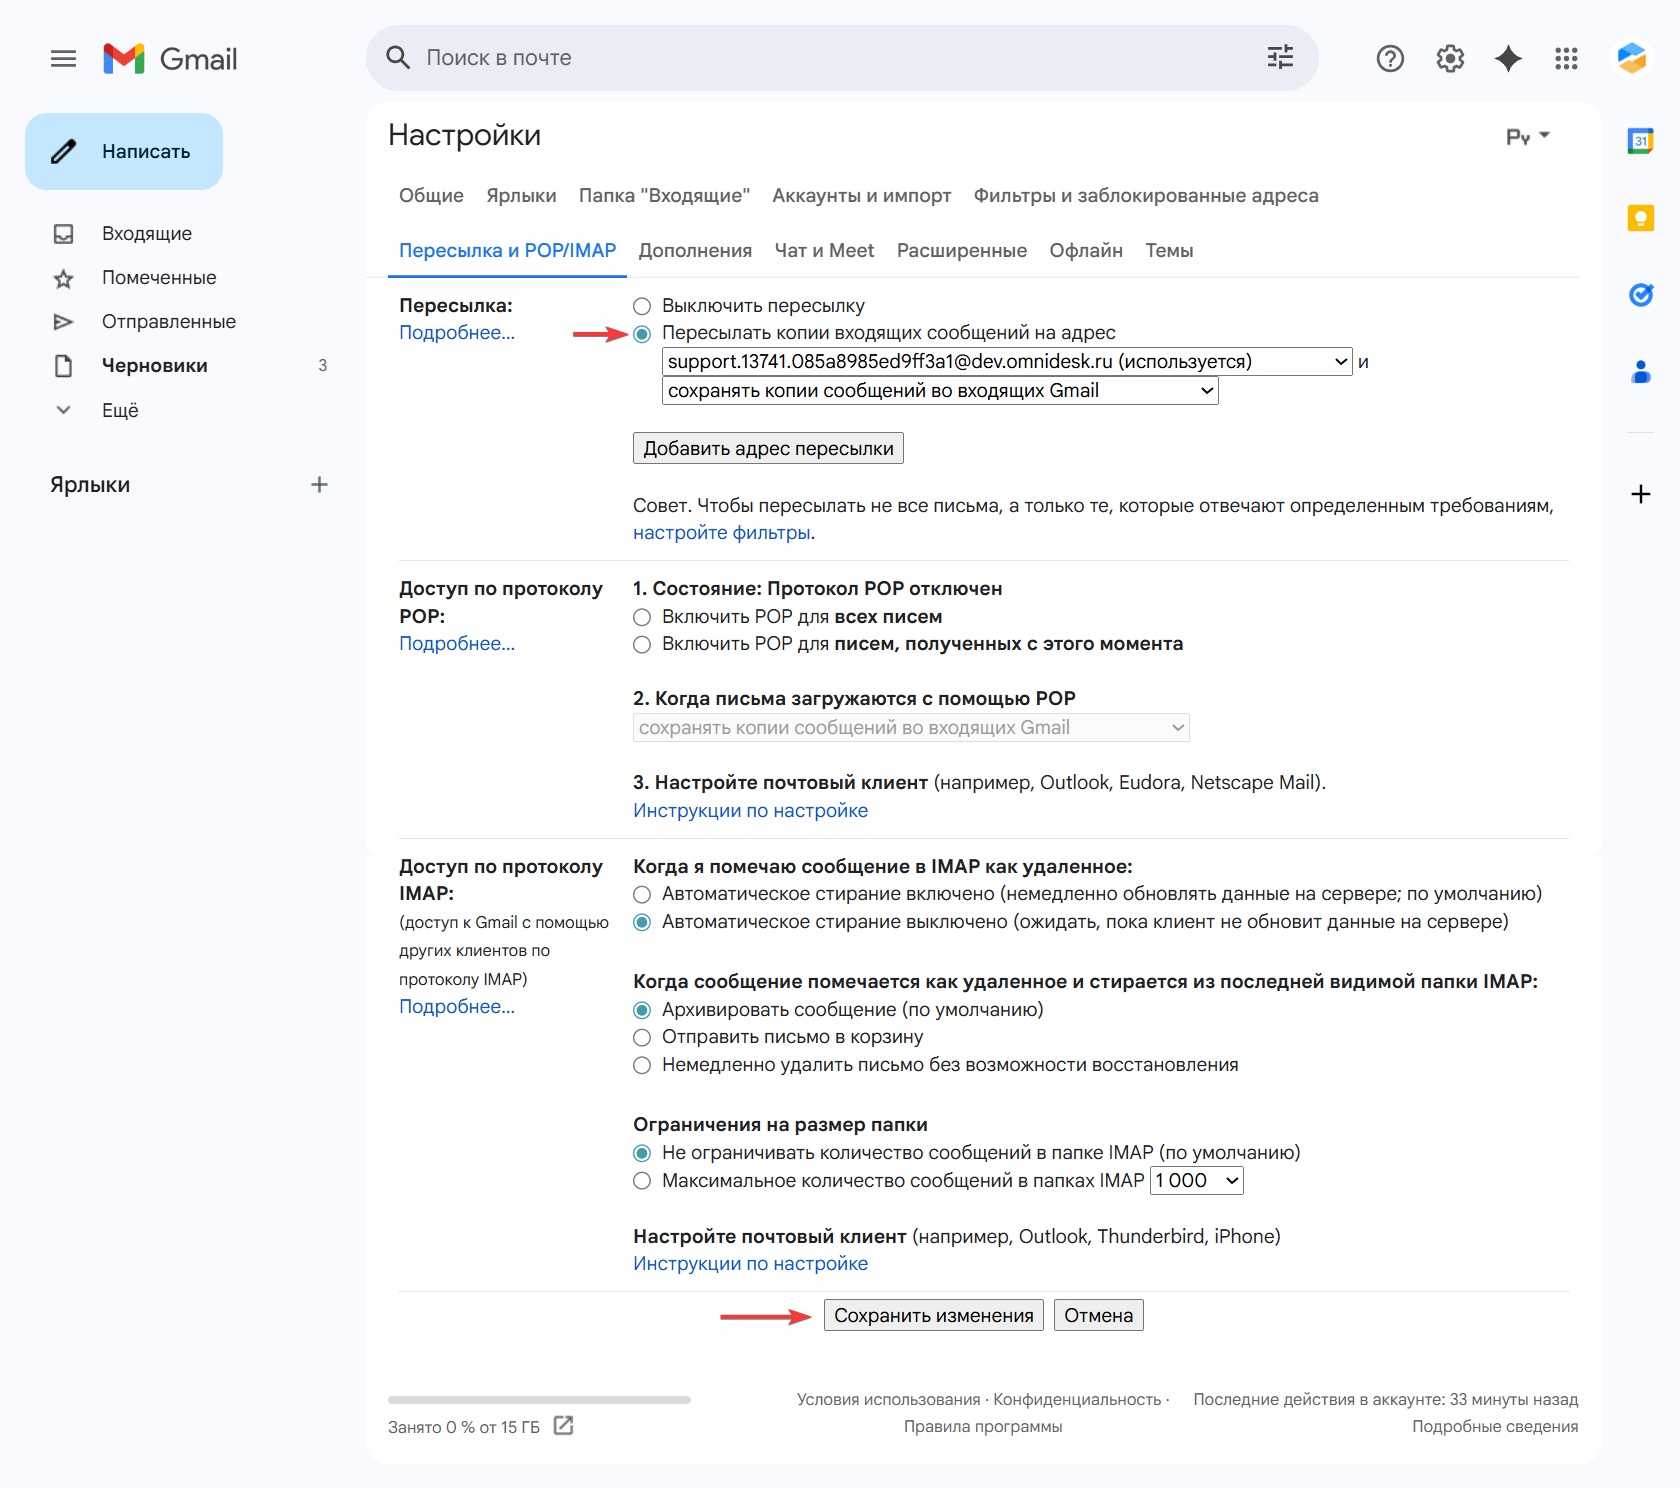Expand the Ещё section in sidebar
1680x1488 pixels.
point(119,410)
